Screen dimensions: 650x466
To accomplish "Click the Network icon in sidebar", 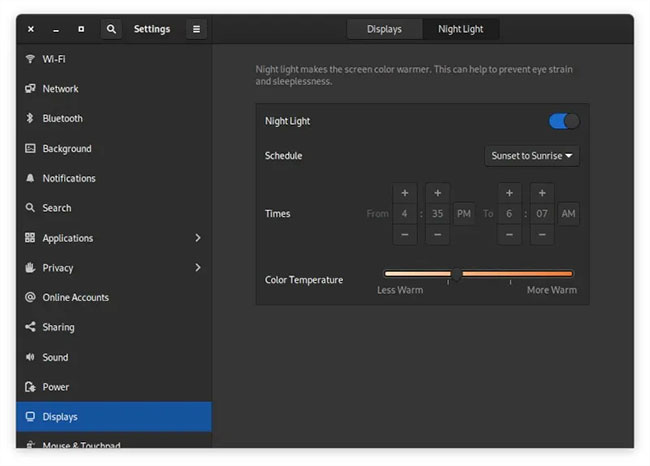I will point(30,88).
